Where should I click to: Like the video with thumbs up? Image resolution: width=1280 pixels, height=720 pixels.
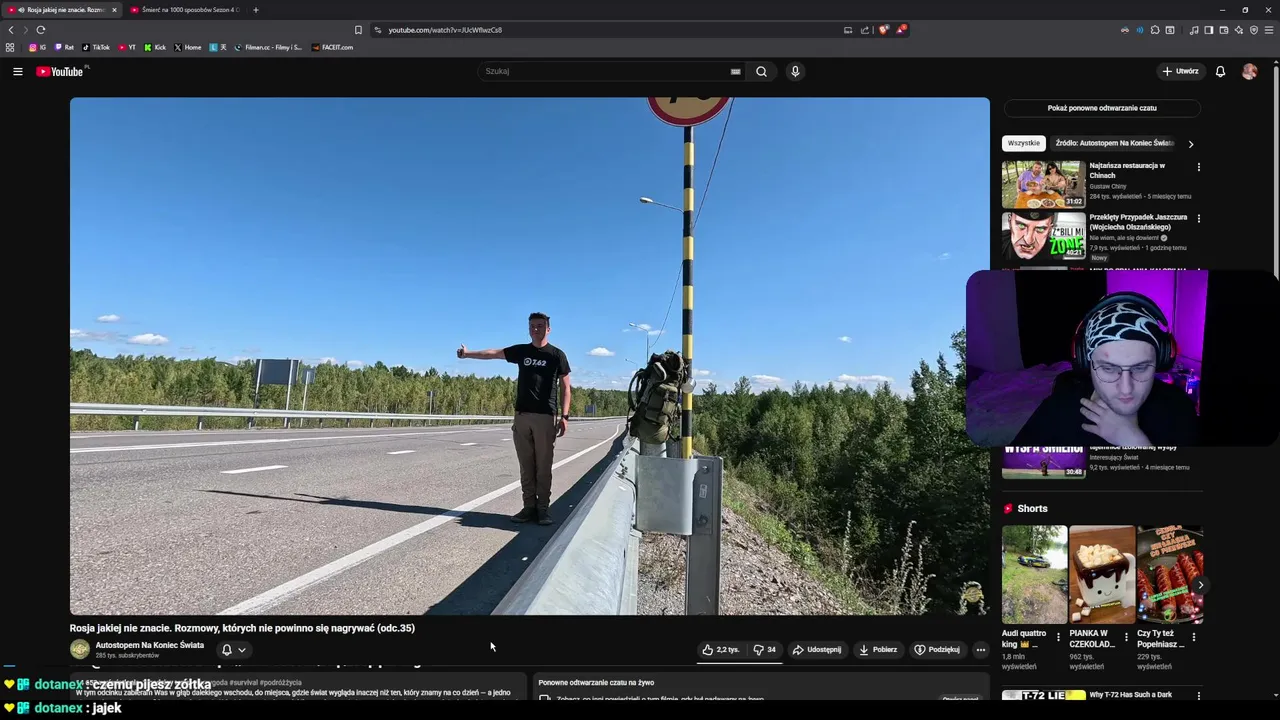coord(720,650)
